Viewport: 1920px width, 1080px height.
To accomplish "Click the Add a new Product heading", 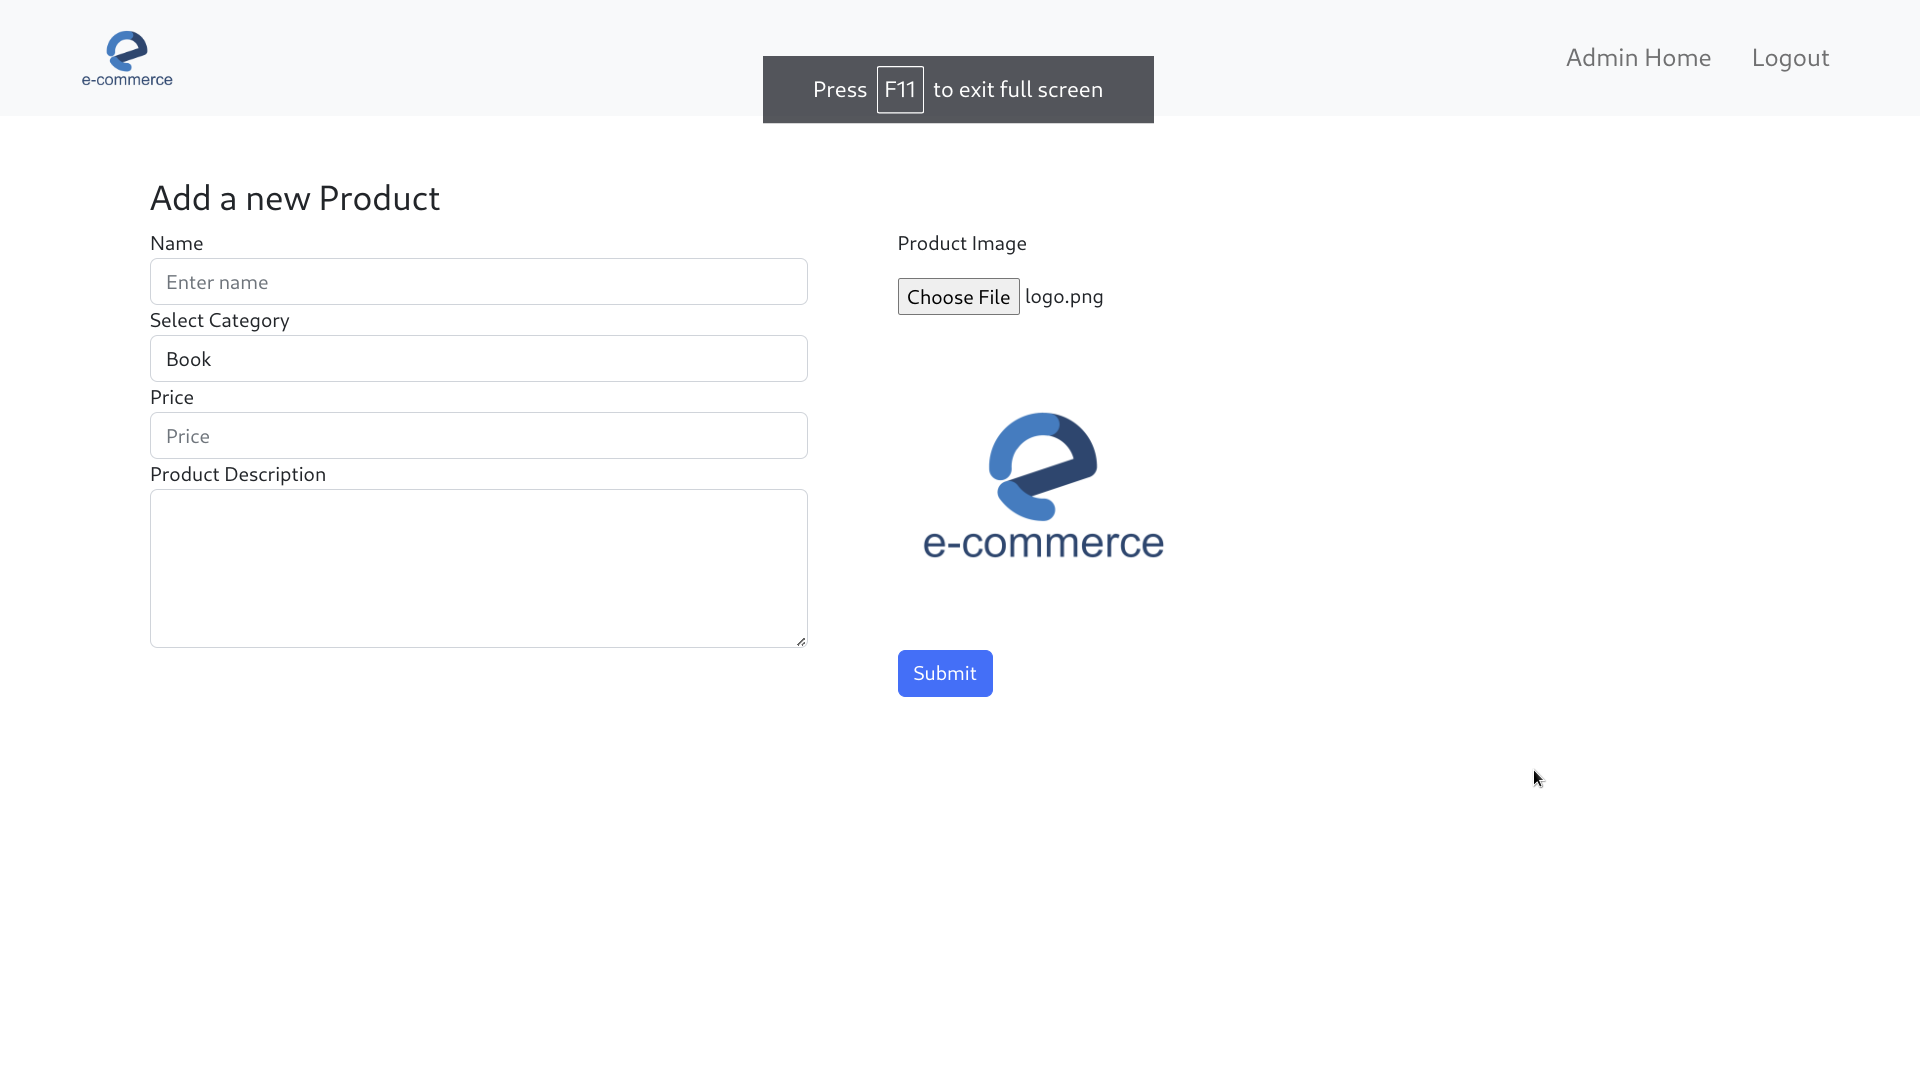I will pyautogui.click(x=295, y=197).
